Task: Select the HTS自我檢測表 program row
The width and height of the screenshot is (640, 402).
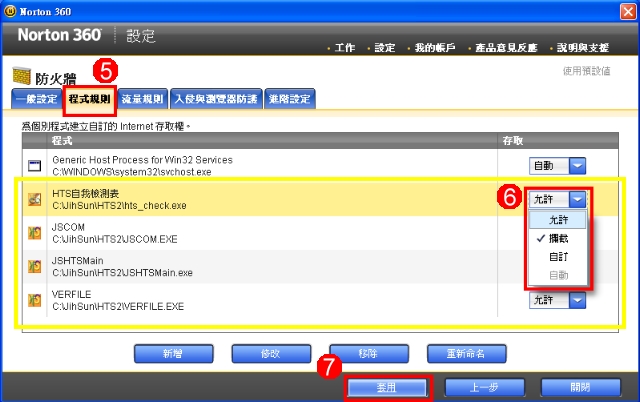Action: [x=320, y=199]
